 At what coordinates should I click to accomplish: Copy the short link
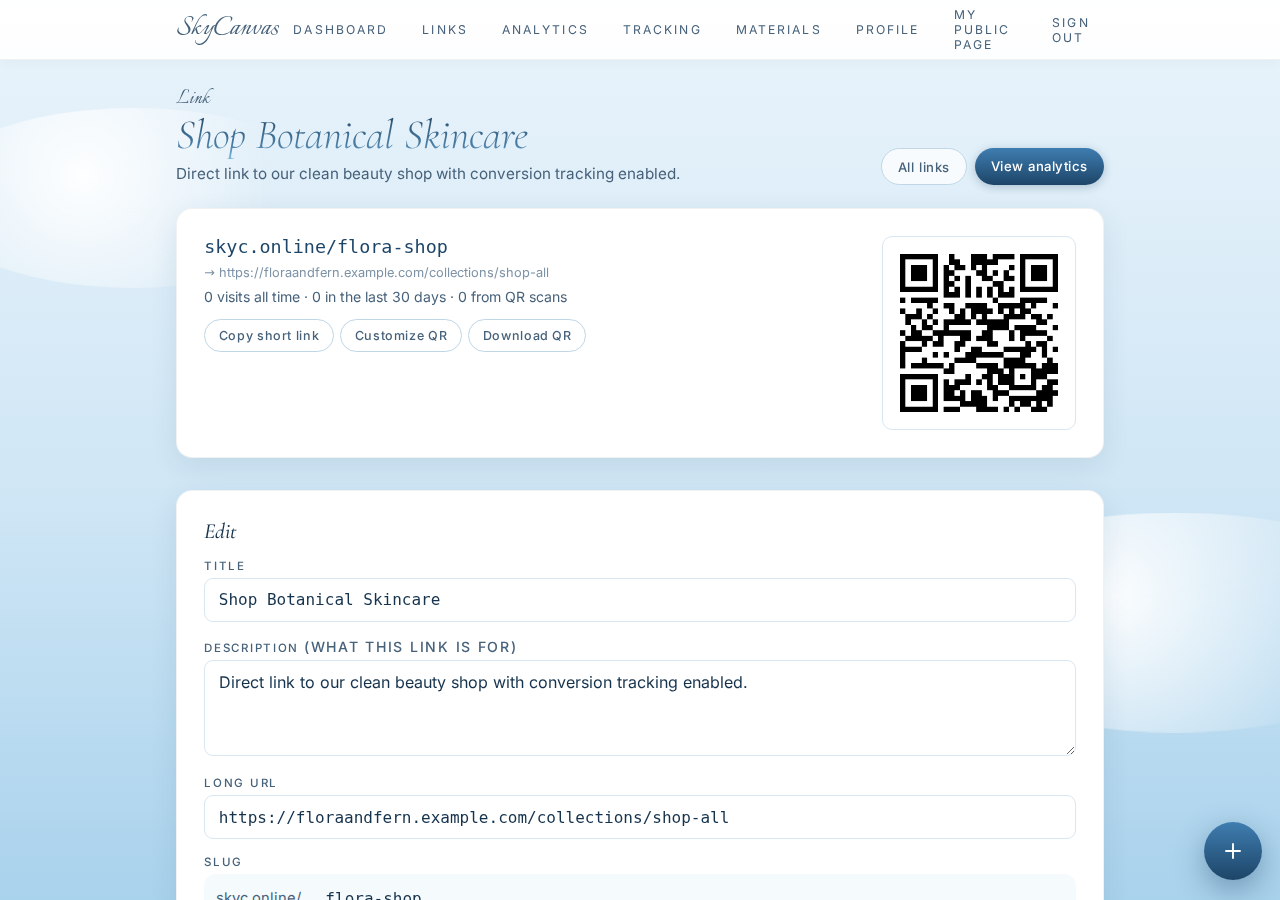click(x=269, y=336)
